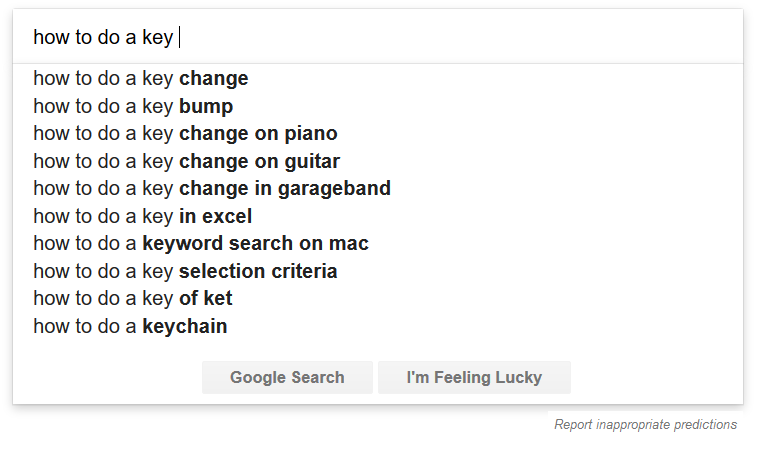Select the "key change on guitar" suggestion

pyautogui.click(x=186, y=161)
